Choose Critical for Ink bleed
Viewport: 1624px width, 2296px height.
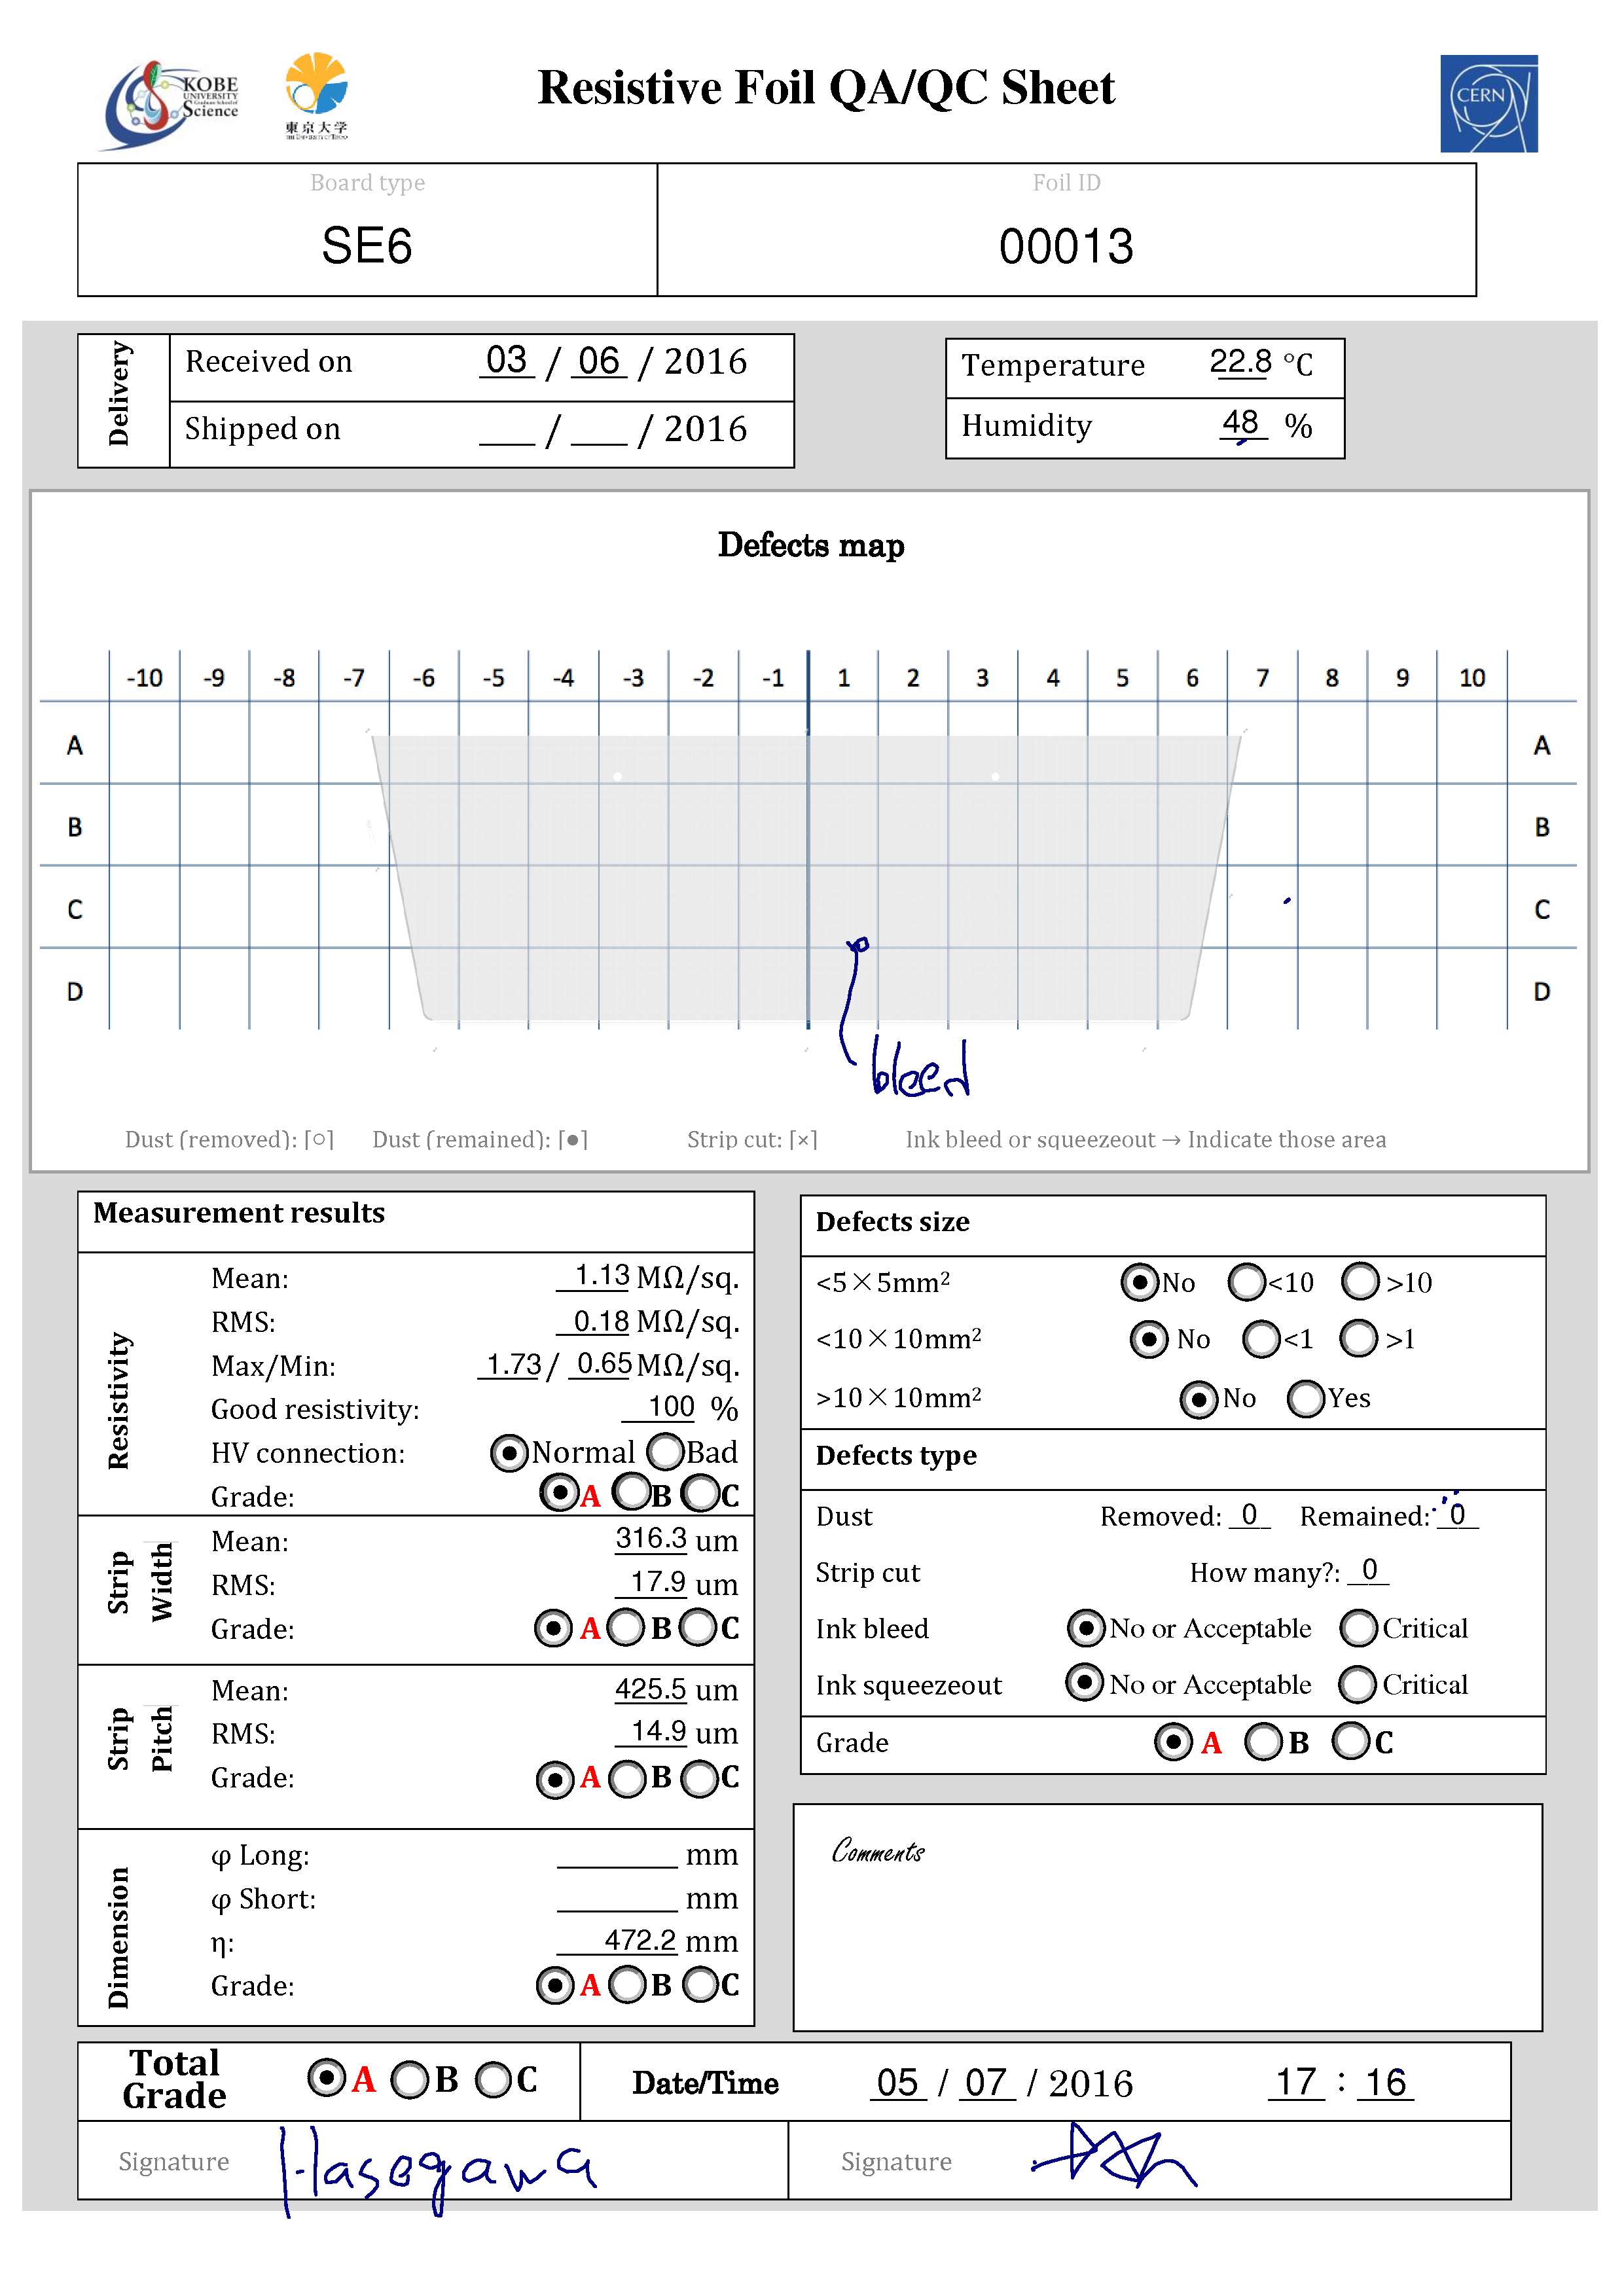tap(1359, 1628)
